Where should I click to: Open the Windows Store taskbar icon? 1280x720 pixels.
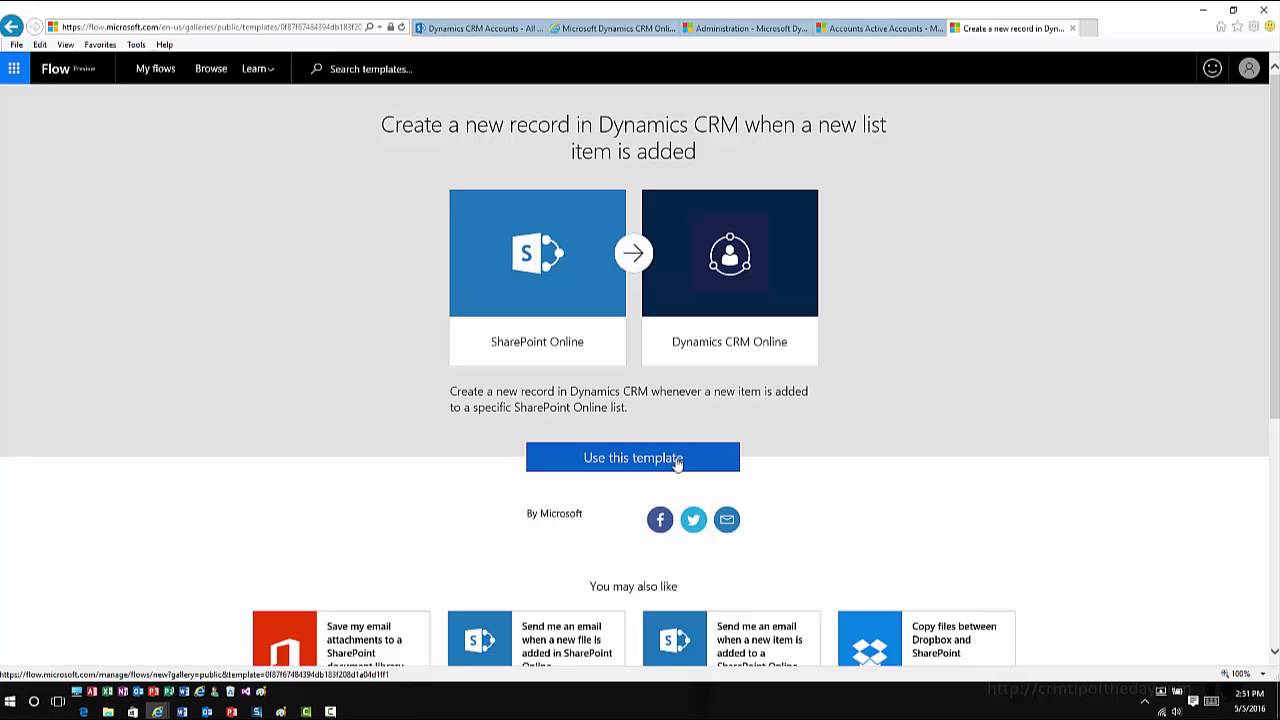(x=132, y=712)
